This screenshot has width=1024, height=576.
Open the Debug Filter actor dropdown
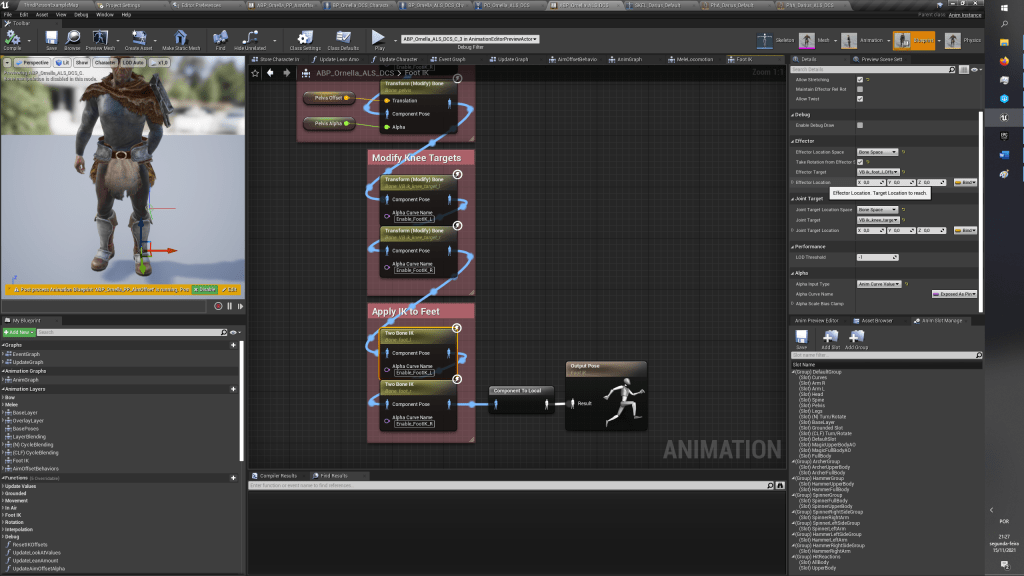point(470,39)
